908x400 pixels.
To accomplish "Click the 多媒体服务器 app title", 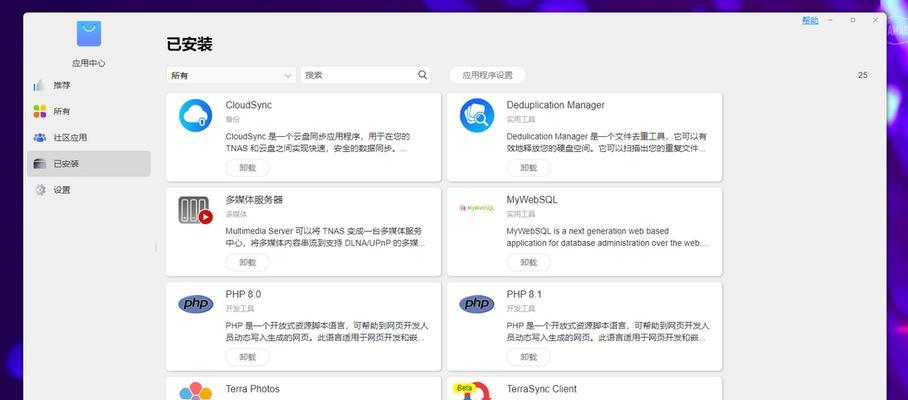I will 254,200.
